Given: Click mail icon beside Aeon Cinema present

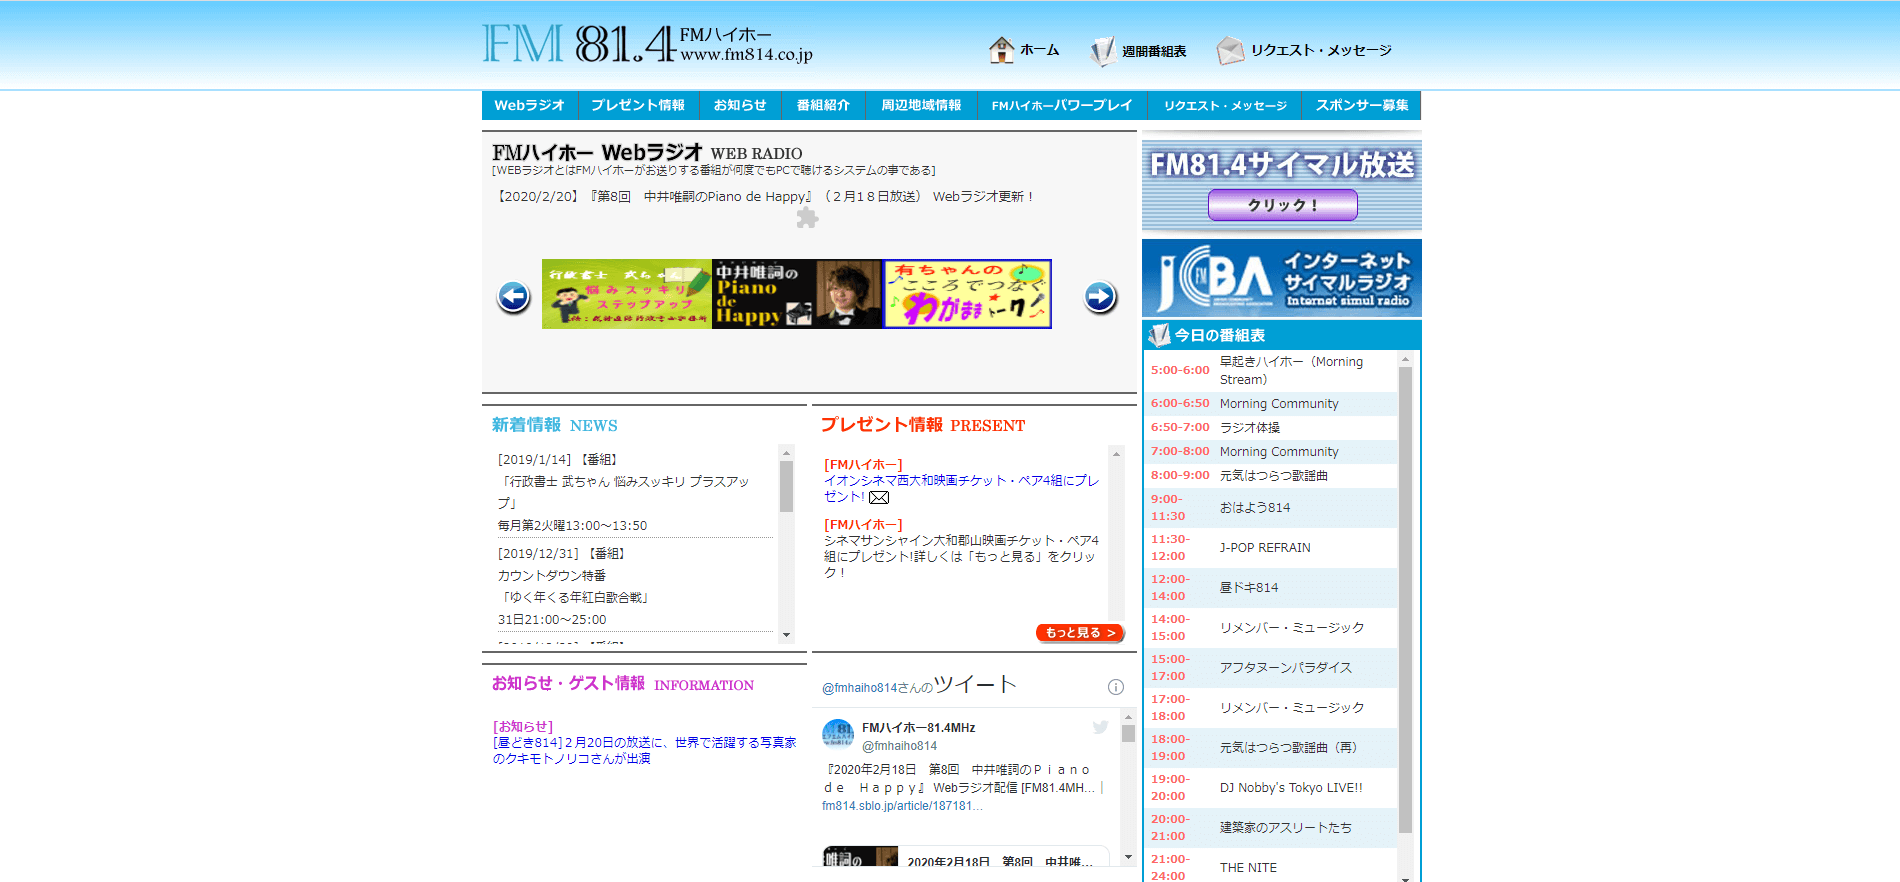Looking at the screenshot, I should click(x=879, y=498).
